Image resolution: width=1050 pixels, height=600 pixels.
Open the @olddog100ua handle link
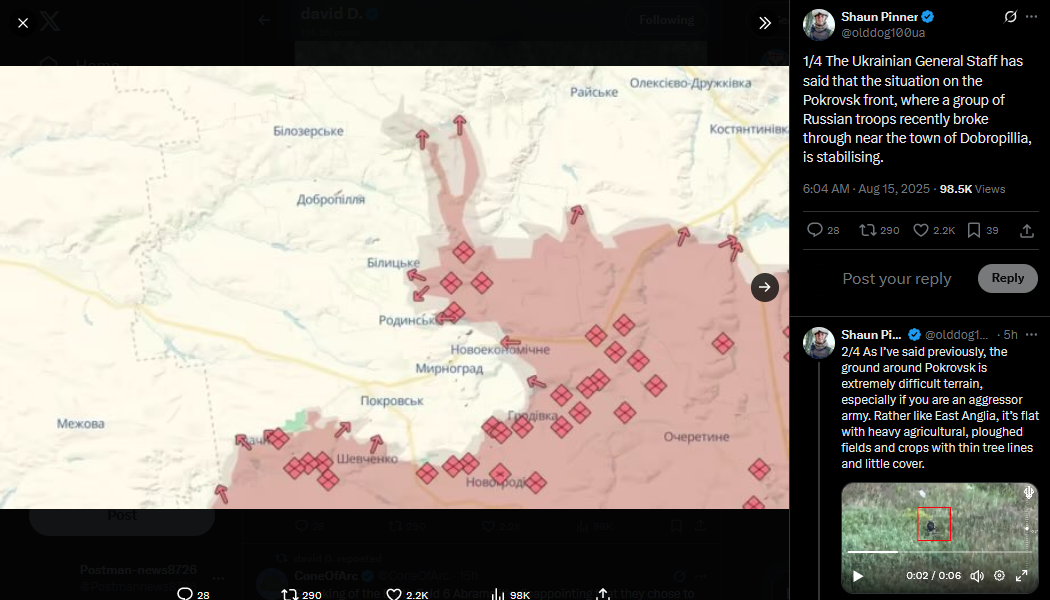click(883, 33)
